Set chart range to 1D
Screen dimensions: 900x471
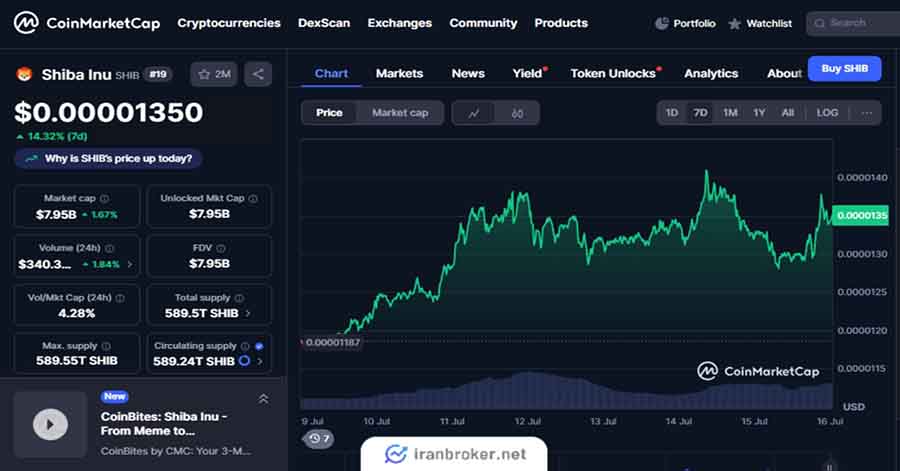click(x=672, y=113)
